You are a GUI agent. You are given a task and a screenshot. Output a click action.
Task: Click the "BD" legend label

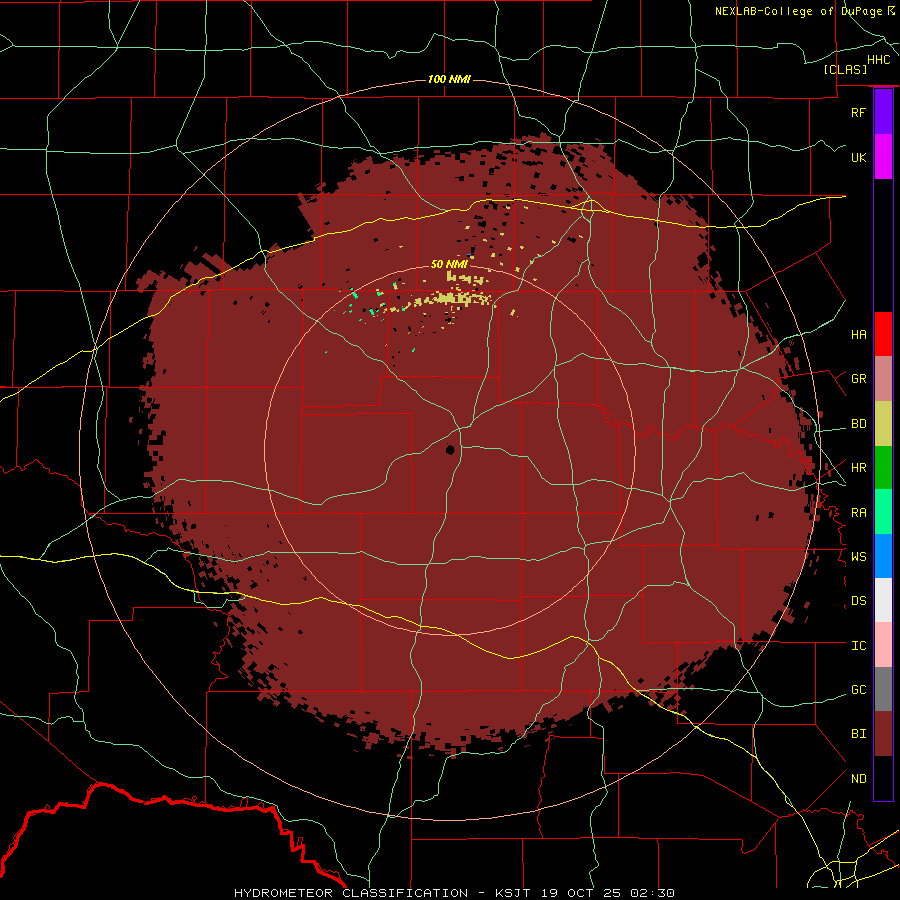(x=858, y=424)
